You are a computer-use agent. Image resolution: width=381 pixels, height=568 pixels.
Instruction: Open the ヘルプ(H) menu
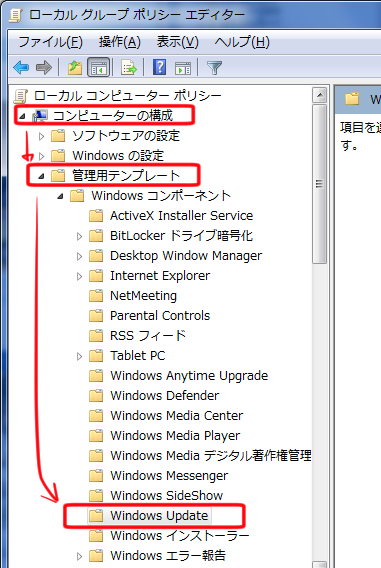point(242,42)
